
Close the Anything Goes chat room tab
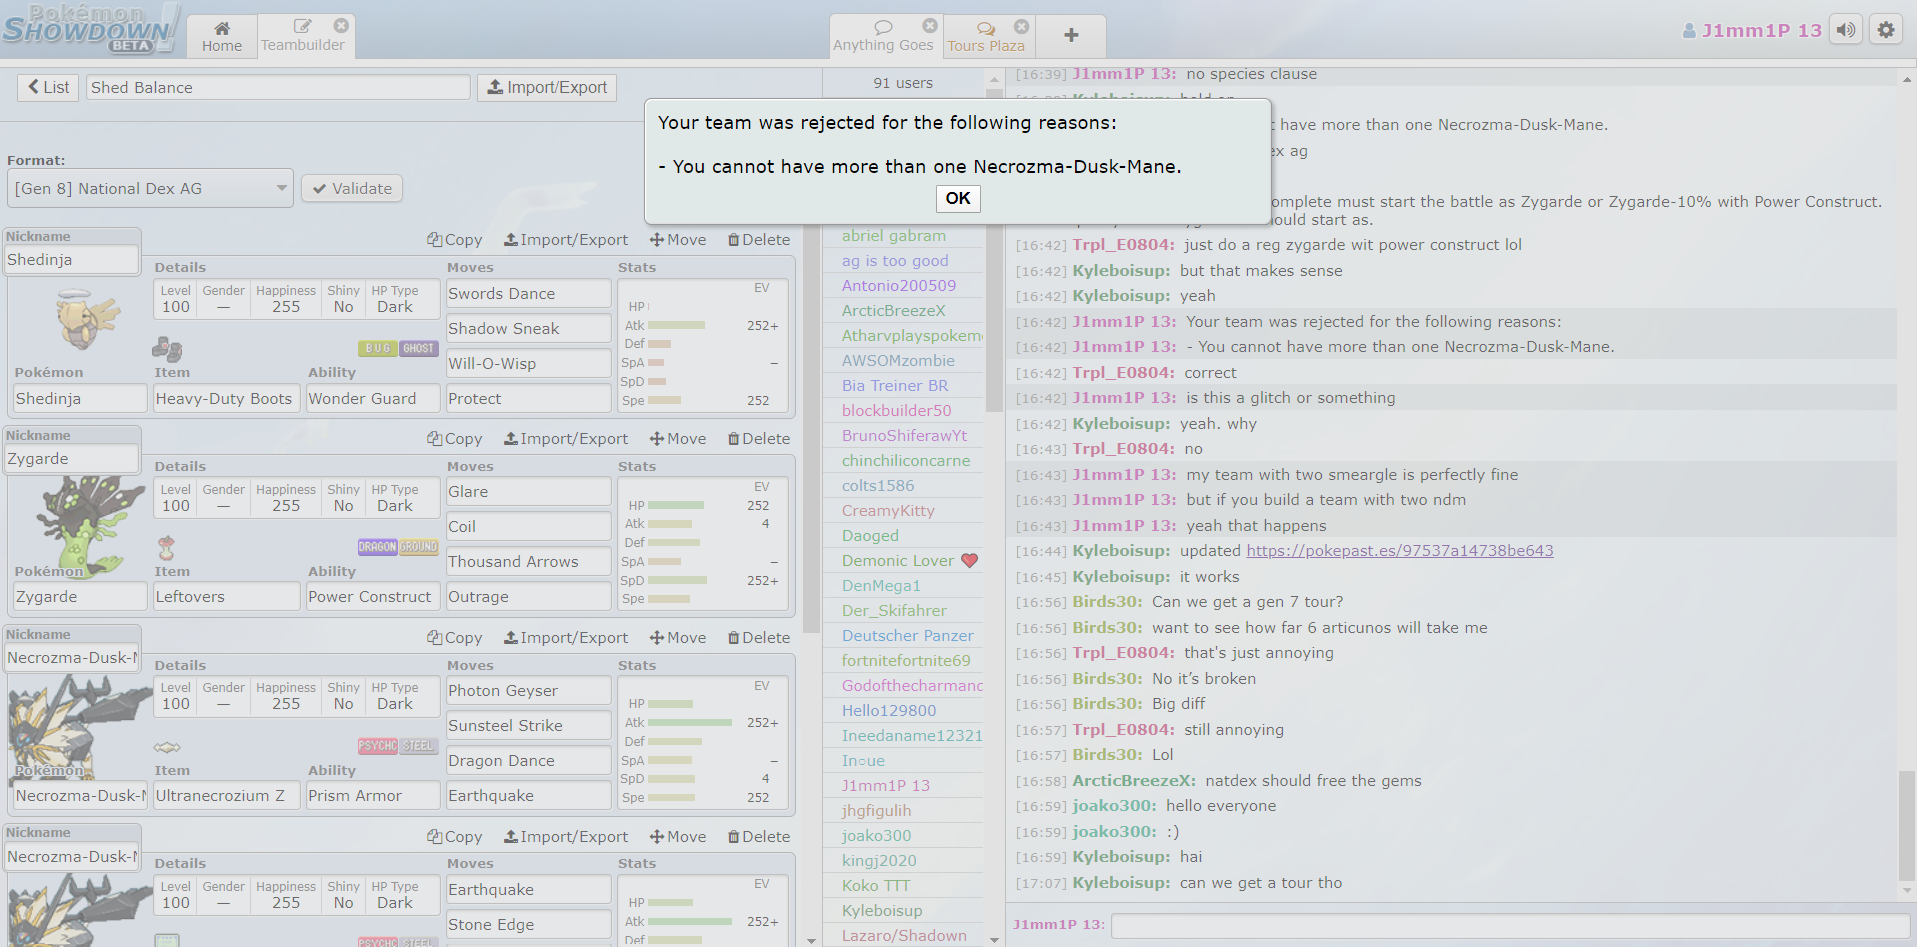[930, 26]
